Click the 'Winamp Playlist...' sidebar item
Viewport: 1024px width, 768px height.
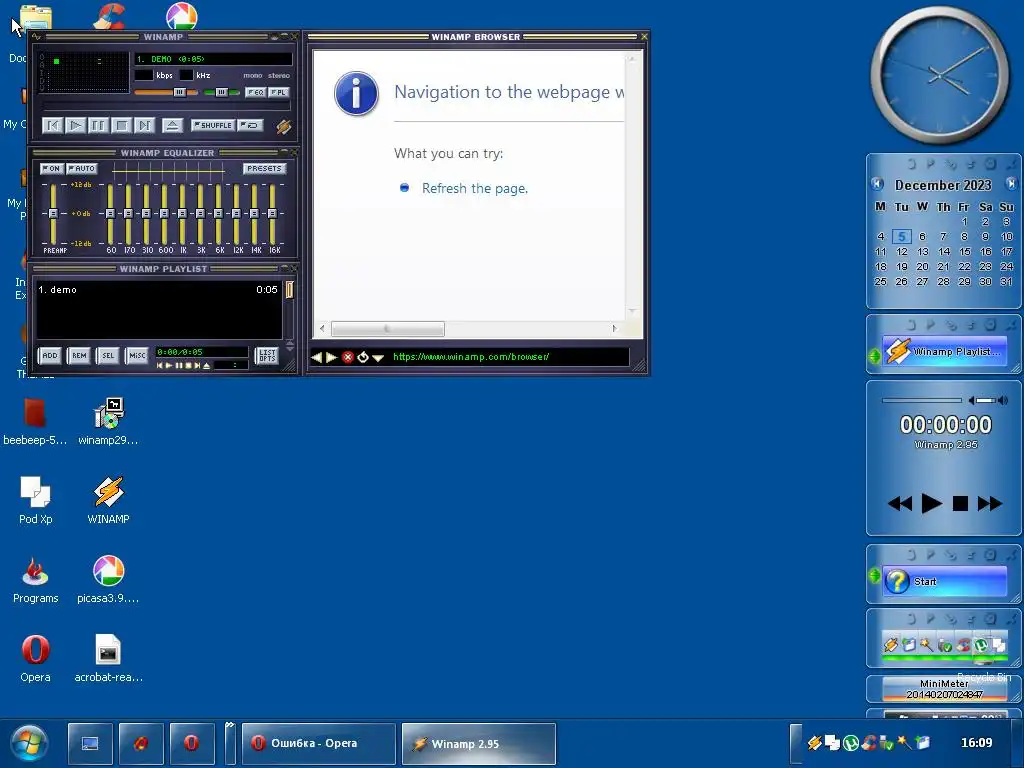[944, 351]
